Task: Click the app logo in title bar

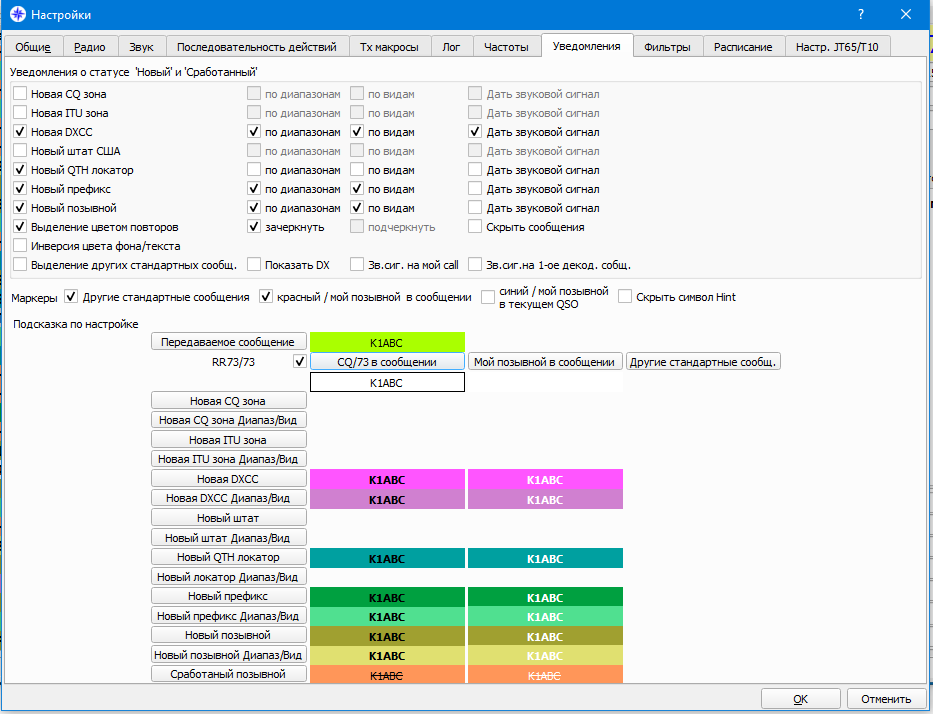Action: tap(18, 14)
